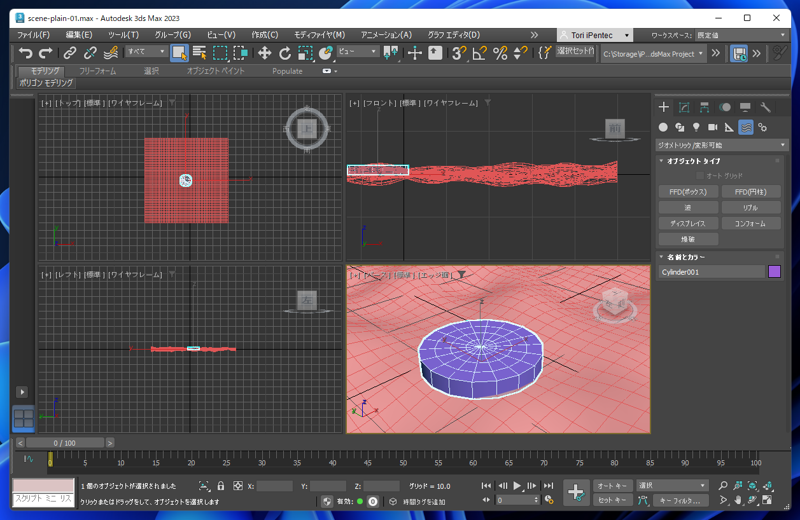Image resolution: width=800 pixels, height=520 pixels.
Task: Select the Cameras category icon
Action: click(713, 127)
